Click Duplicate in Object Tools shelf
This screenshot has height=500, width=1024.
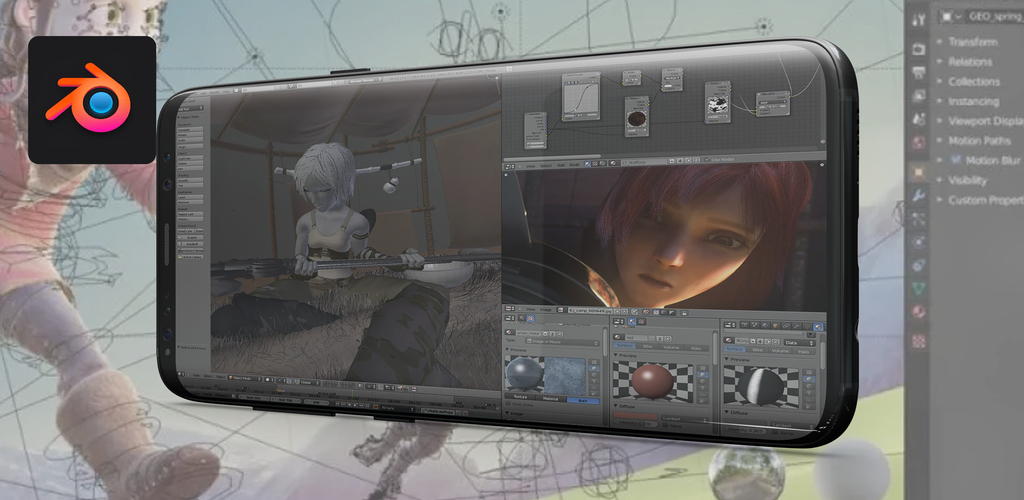[x=191, y=159]
